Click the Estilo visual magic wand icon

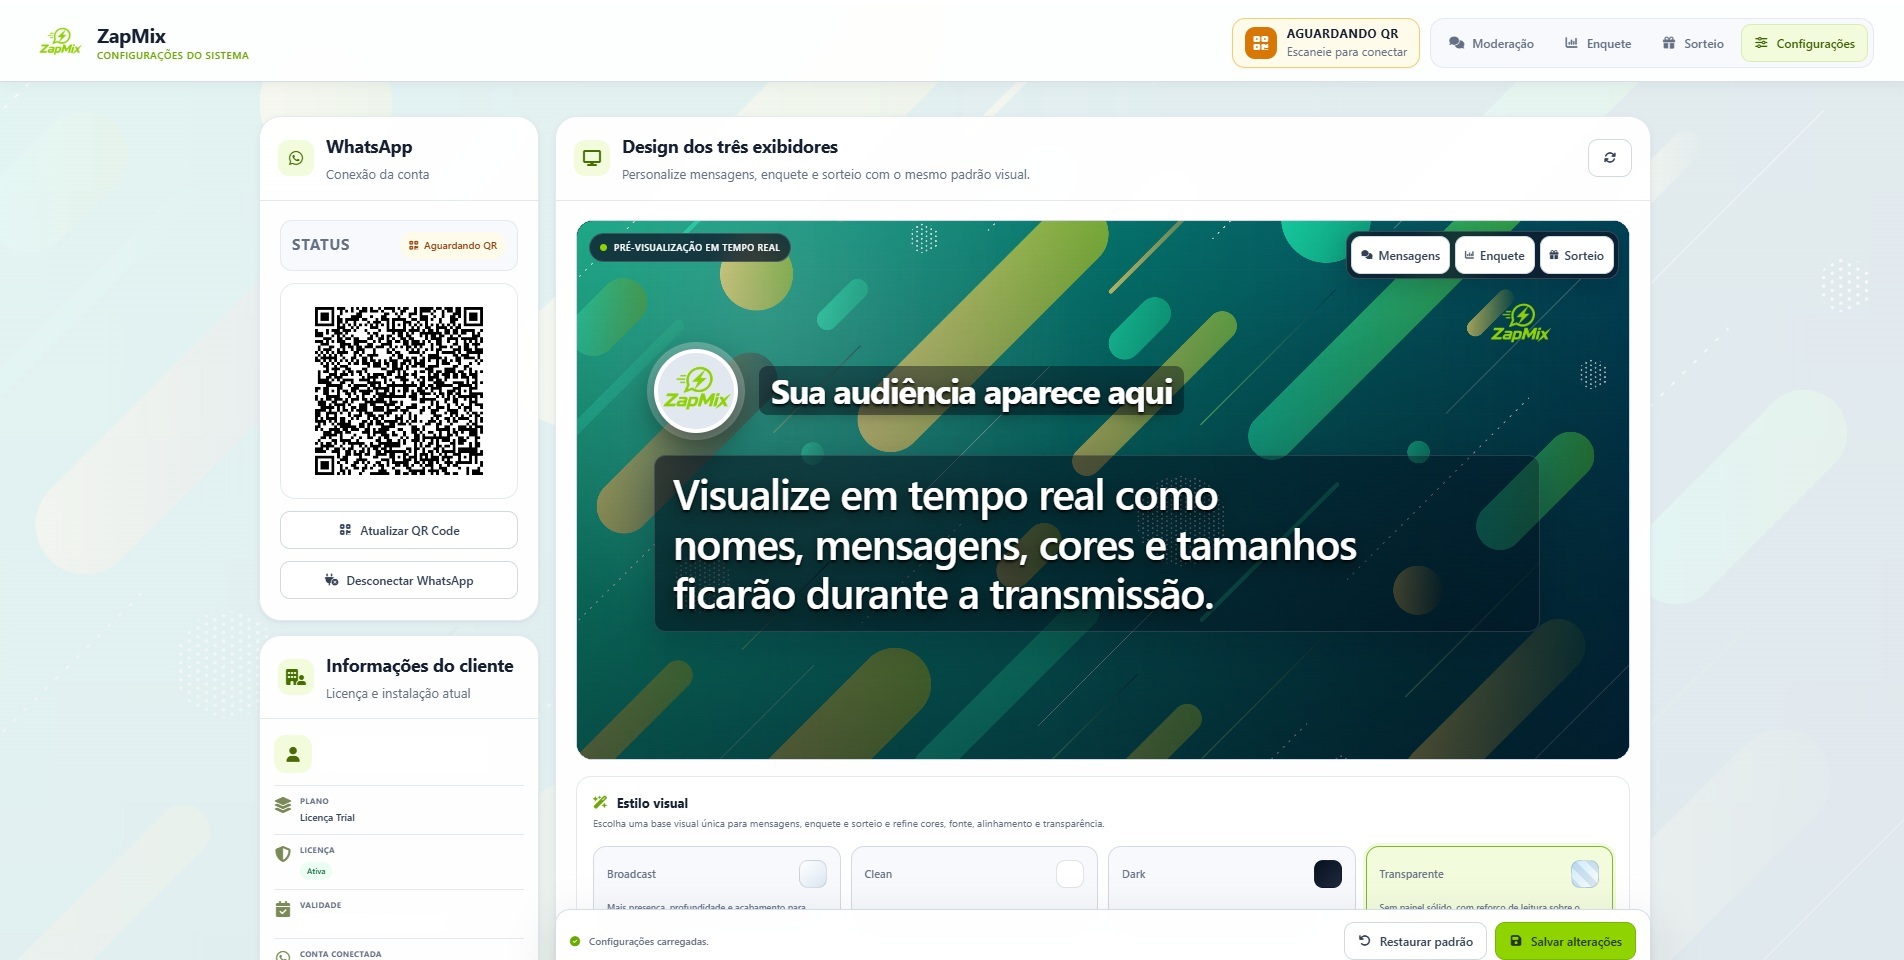coord(600,802)
